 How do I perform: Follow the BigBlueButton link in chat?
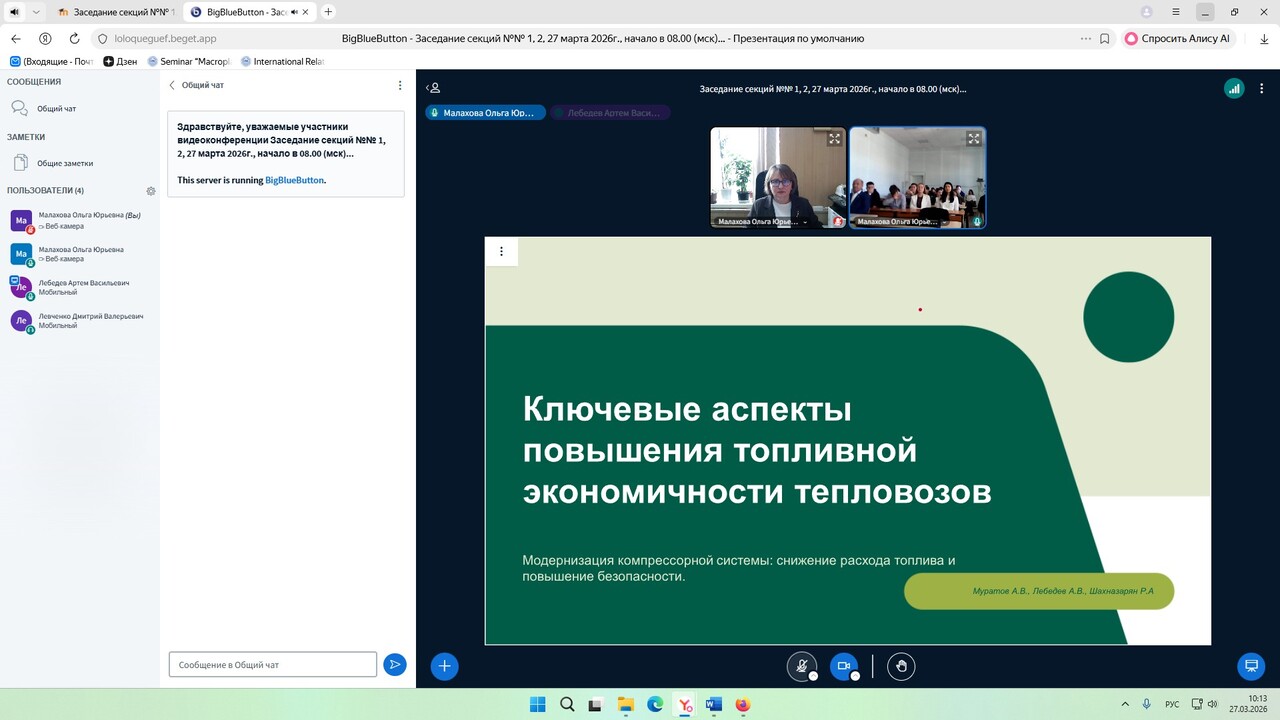(x=294, y=180)
